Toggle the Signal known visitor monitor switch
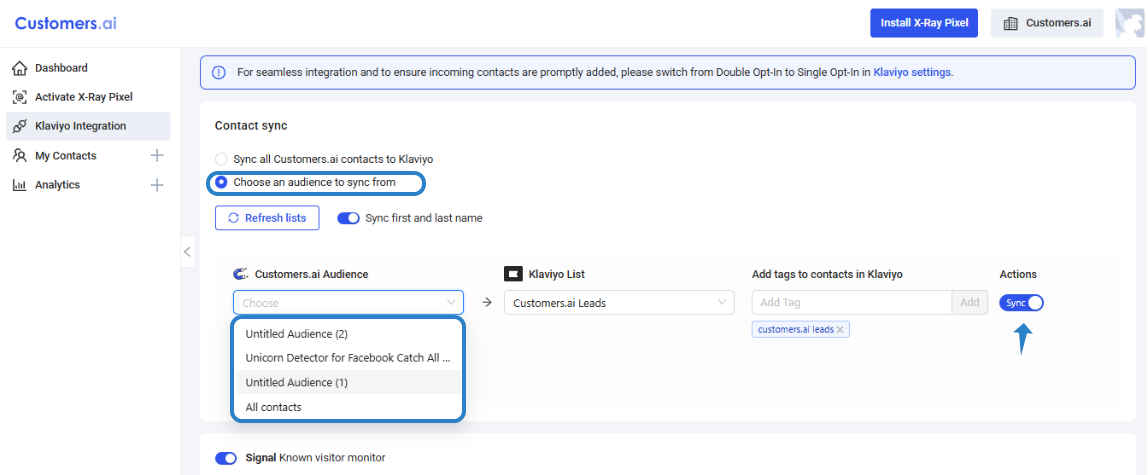 [x=226, y=458]
